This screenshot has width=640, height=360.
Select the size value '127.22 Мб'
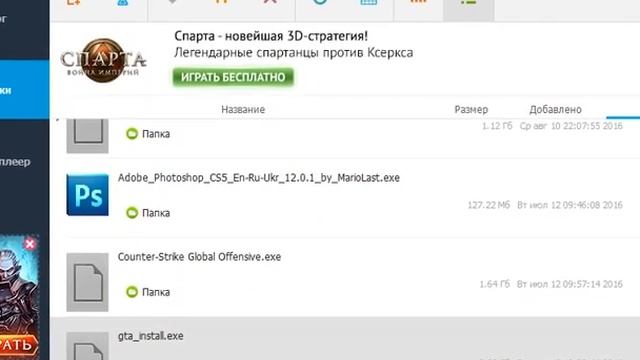tap(489, 205)
